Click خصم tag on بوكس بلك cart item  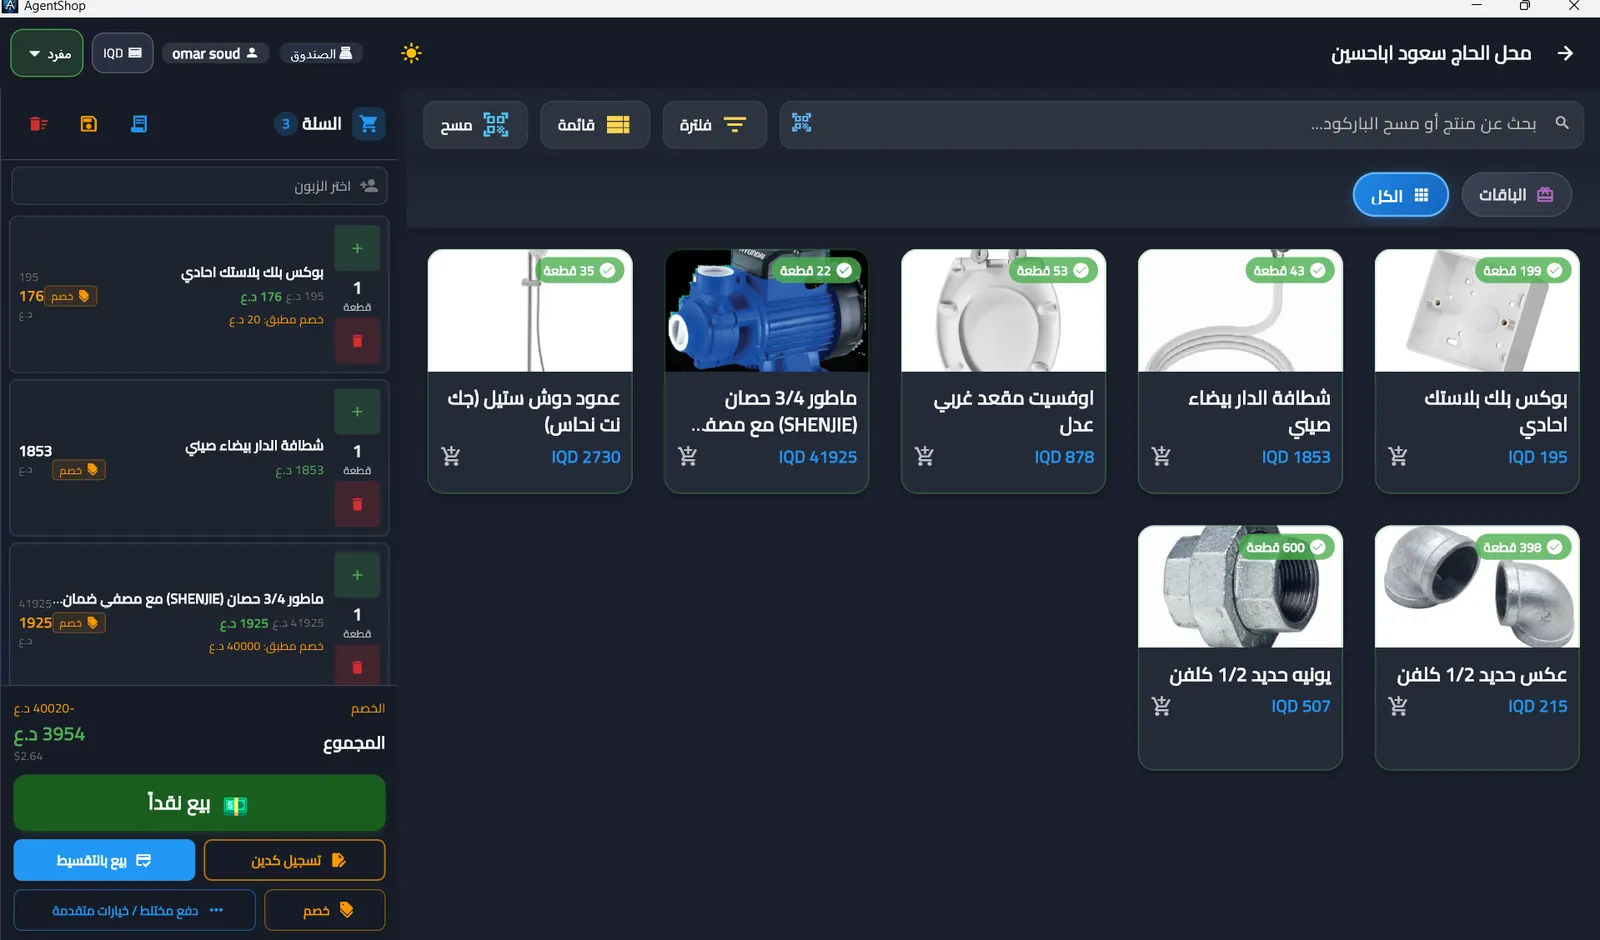coord(70,296)
